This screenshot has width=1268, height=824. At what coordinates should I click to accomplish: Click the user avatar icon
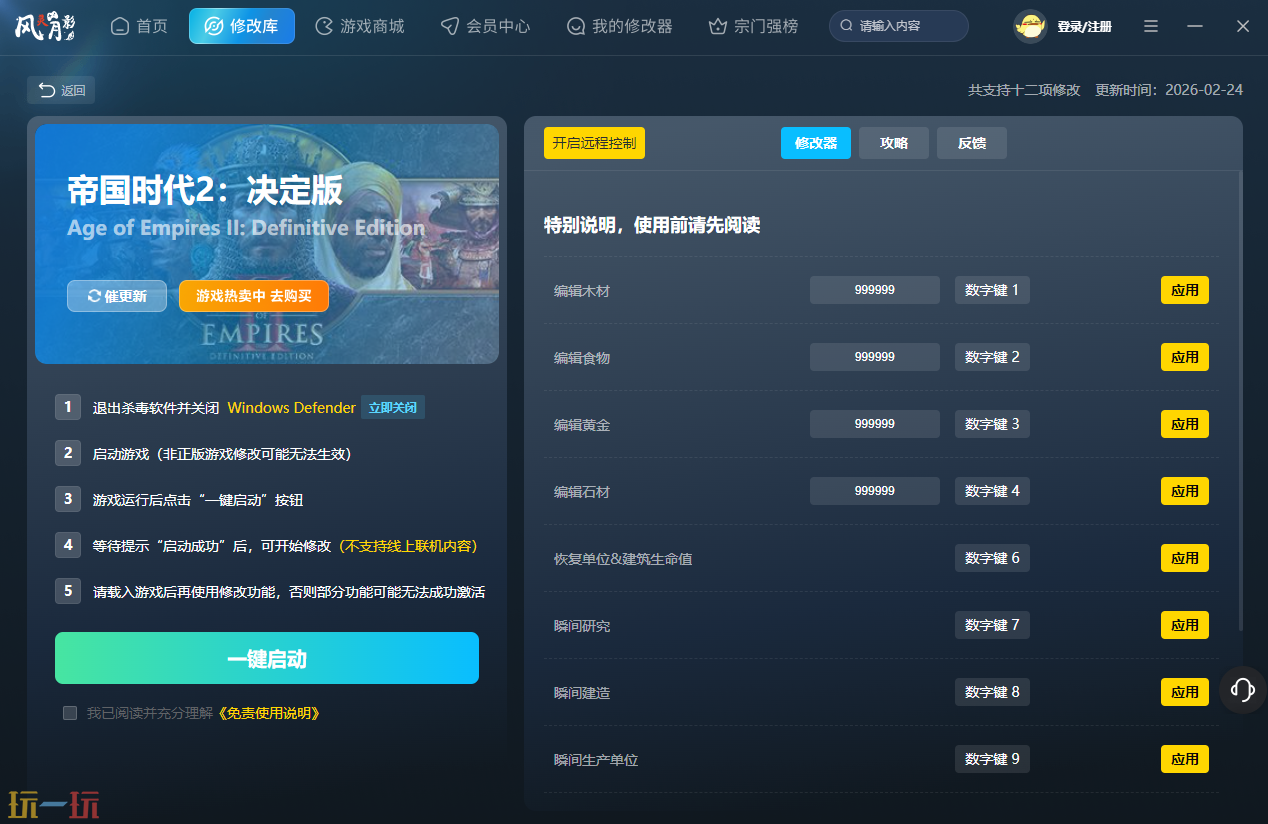point(1030,26)
